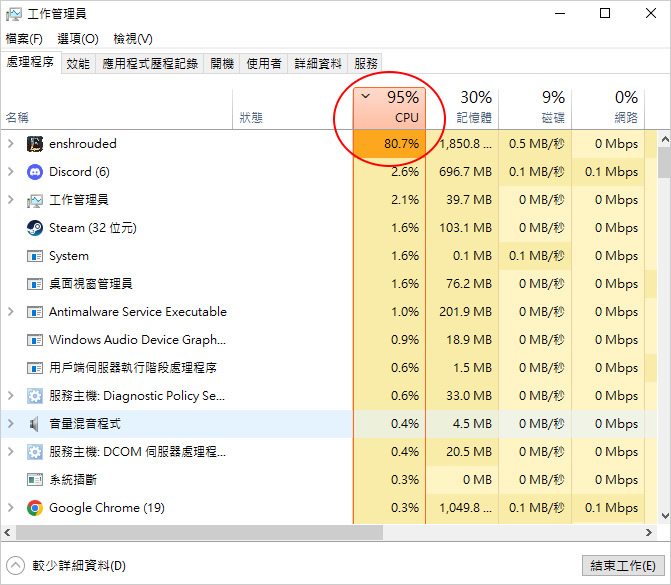Viewport: 671px width, 585px height.
Task: Select Windows Audio Device Graph name text
Action: coord(137,340)
